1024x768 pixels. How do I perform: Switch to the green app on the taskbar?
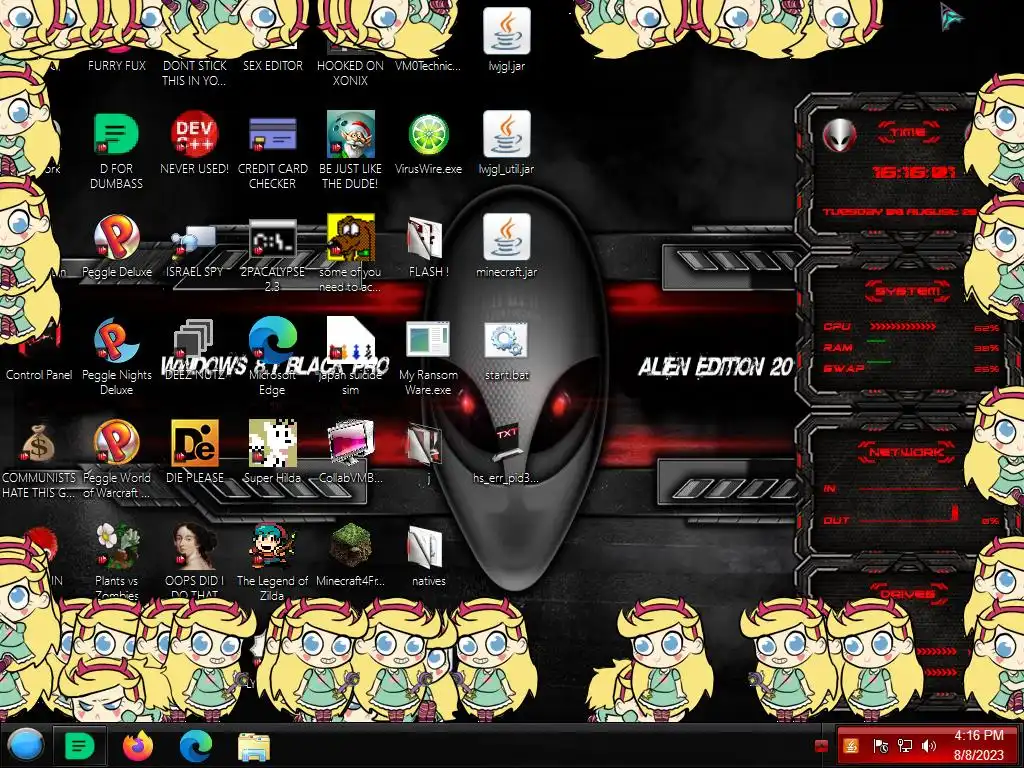coord(80,745)
